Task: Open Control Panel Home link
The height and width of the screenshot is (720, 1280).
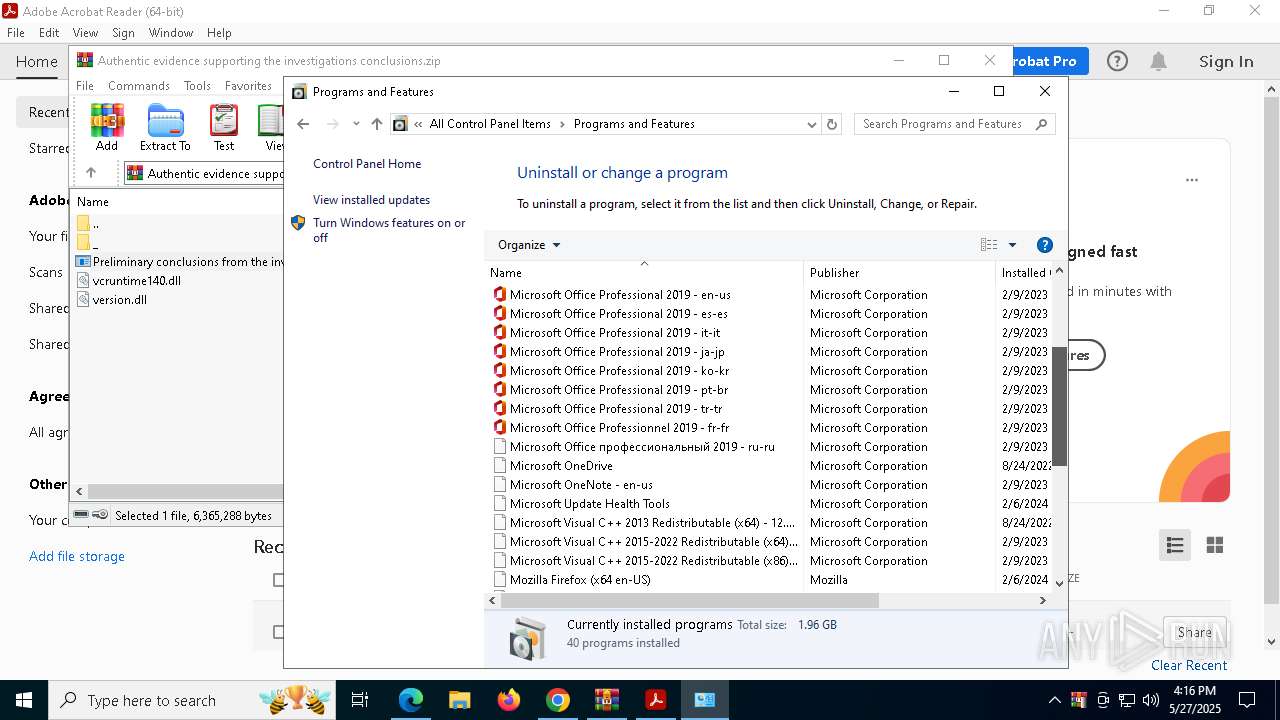Action: pos(367,164)
